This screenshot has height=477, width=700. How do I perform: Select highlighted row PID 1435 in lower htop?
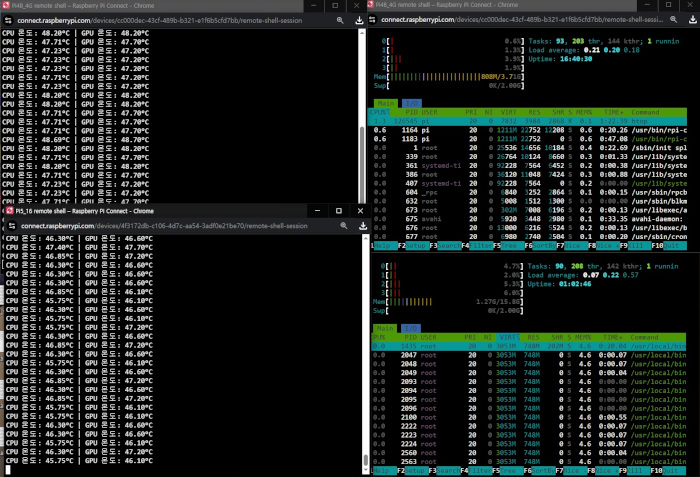click(529, 346)
